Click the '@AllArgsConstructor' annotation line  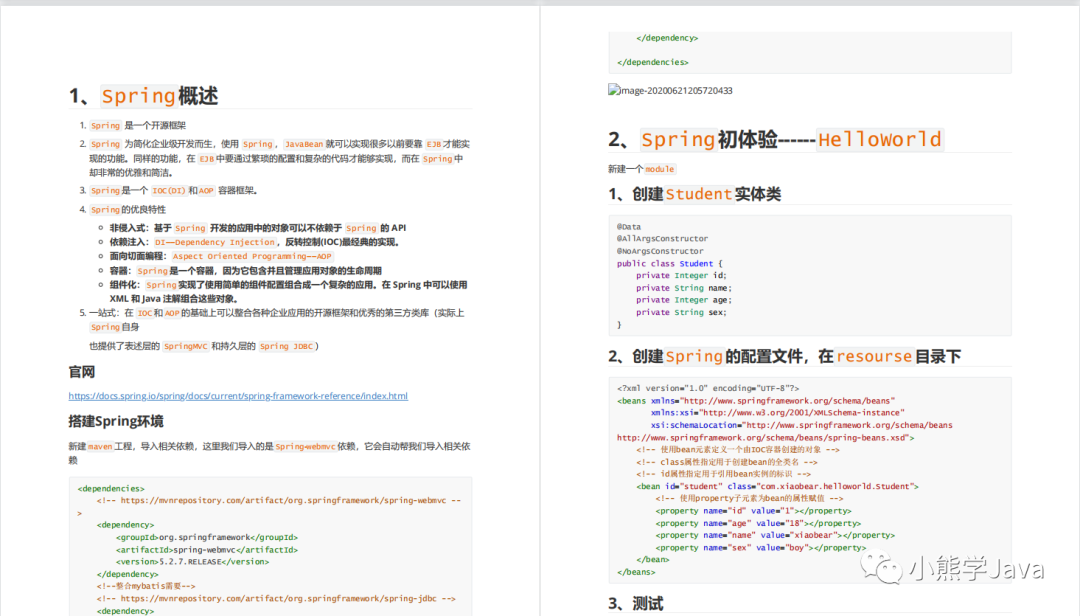662,238
